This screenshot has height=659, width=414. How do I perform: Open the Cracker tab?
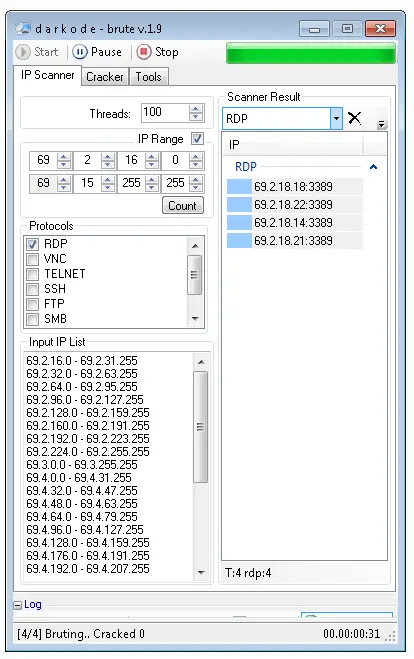click(105, 77)
